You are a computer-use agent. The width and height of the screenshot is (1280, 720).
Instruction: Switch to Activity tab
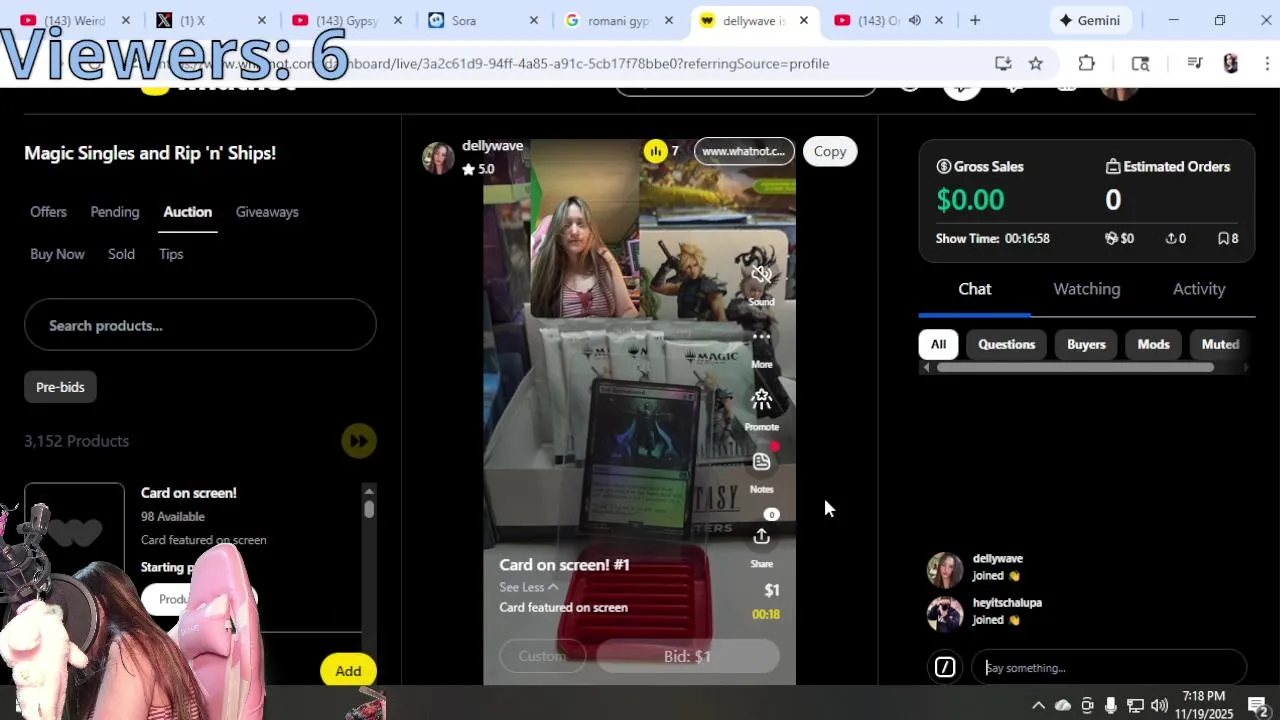click(1199, 289)
